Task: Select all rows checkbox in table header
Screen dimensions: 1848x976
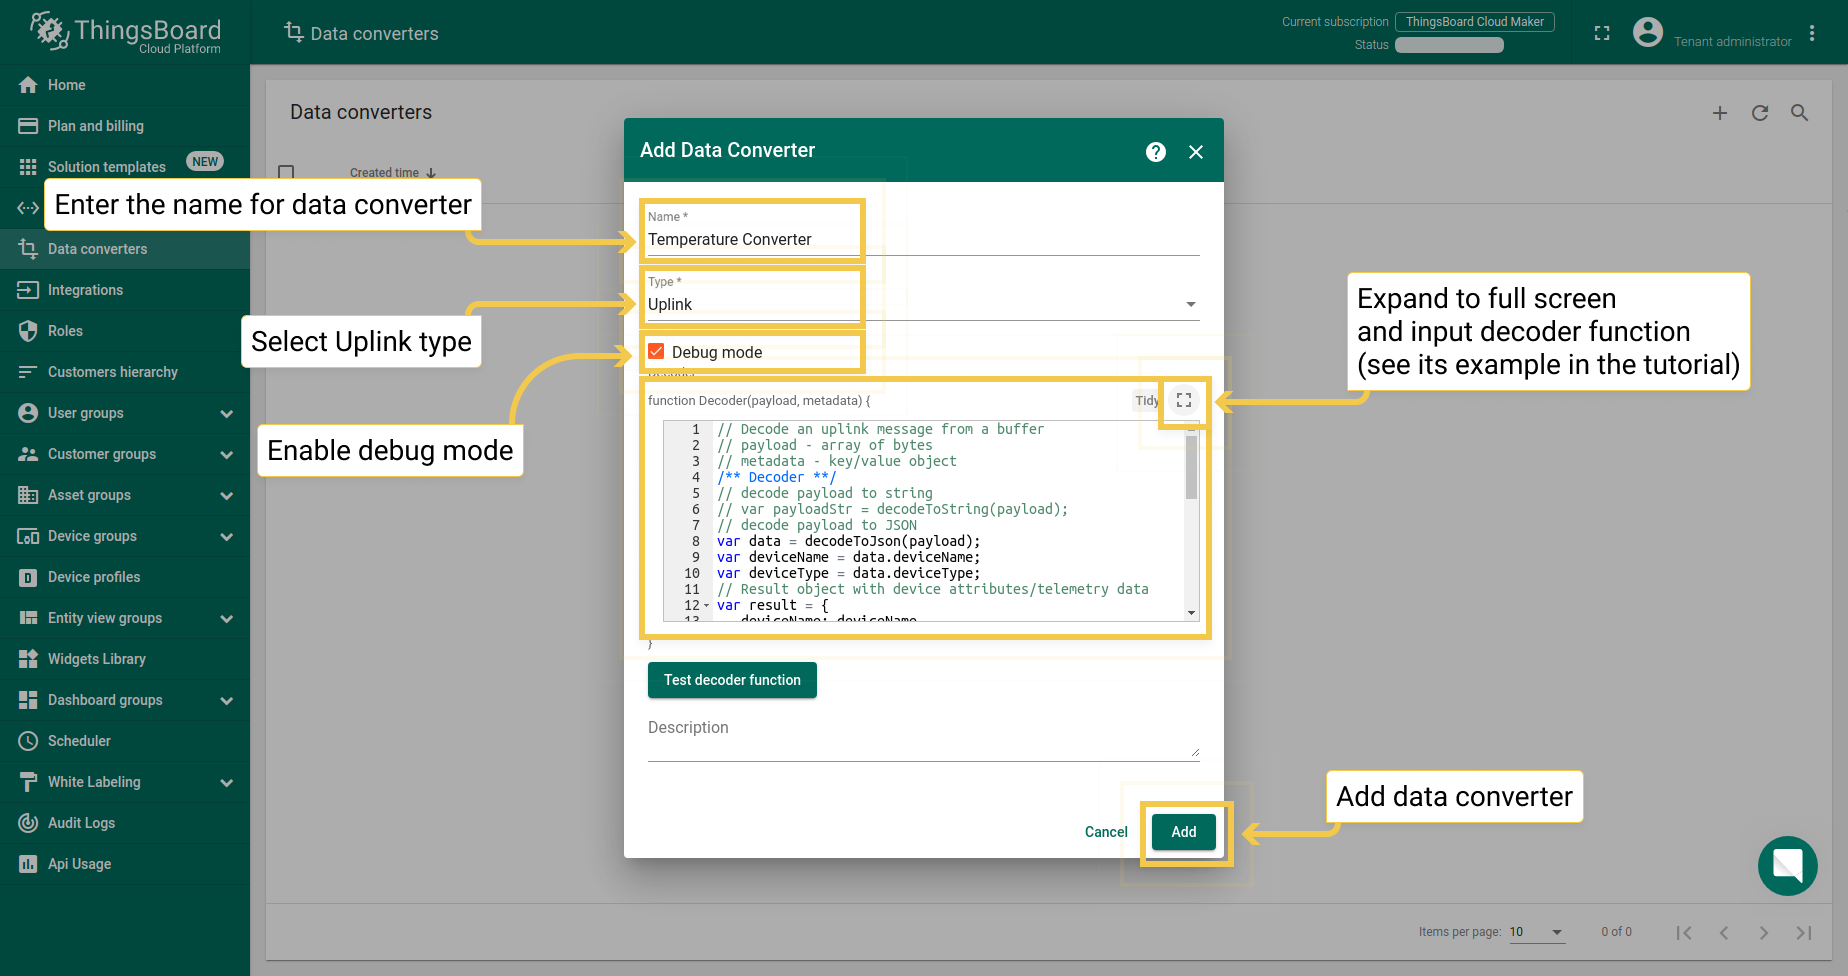Action: (x=286, y=172)
